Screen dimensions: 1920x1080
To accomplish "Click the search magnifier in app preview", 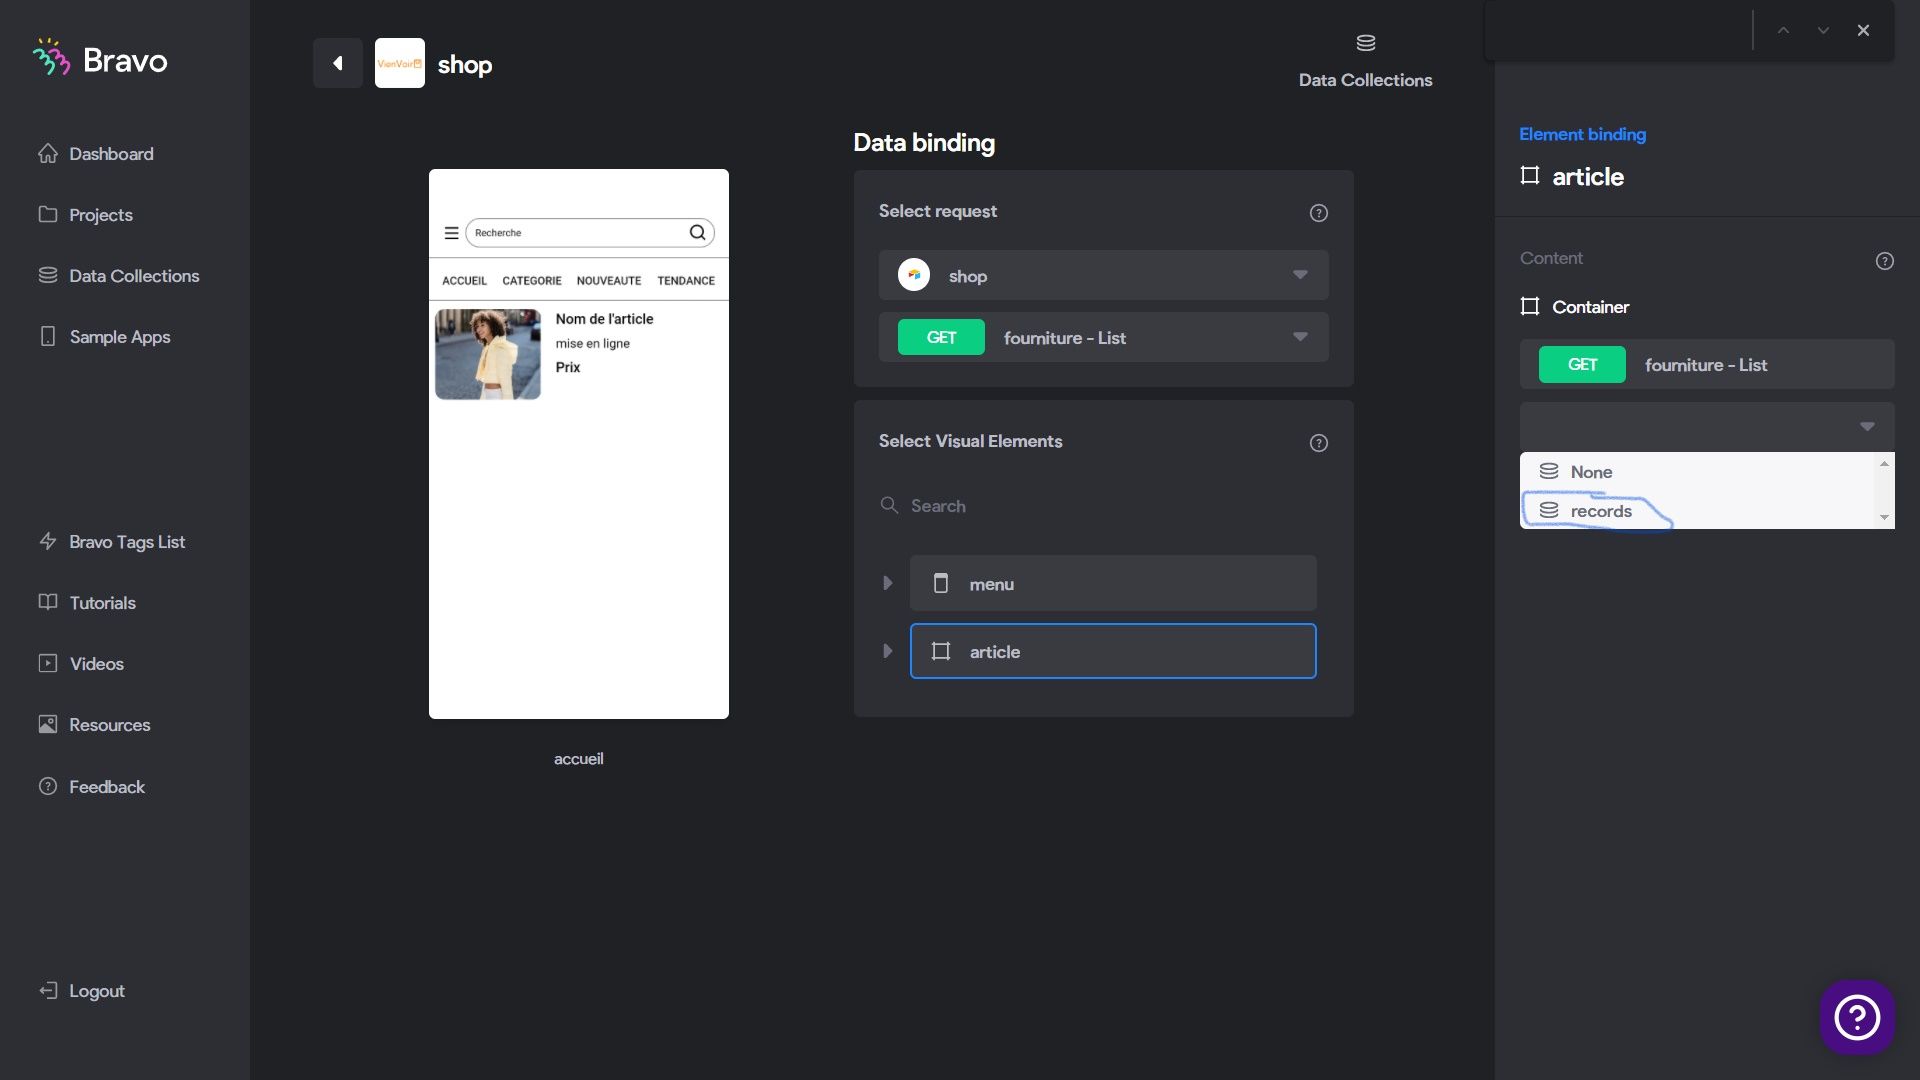I will coord(697,233).
